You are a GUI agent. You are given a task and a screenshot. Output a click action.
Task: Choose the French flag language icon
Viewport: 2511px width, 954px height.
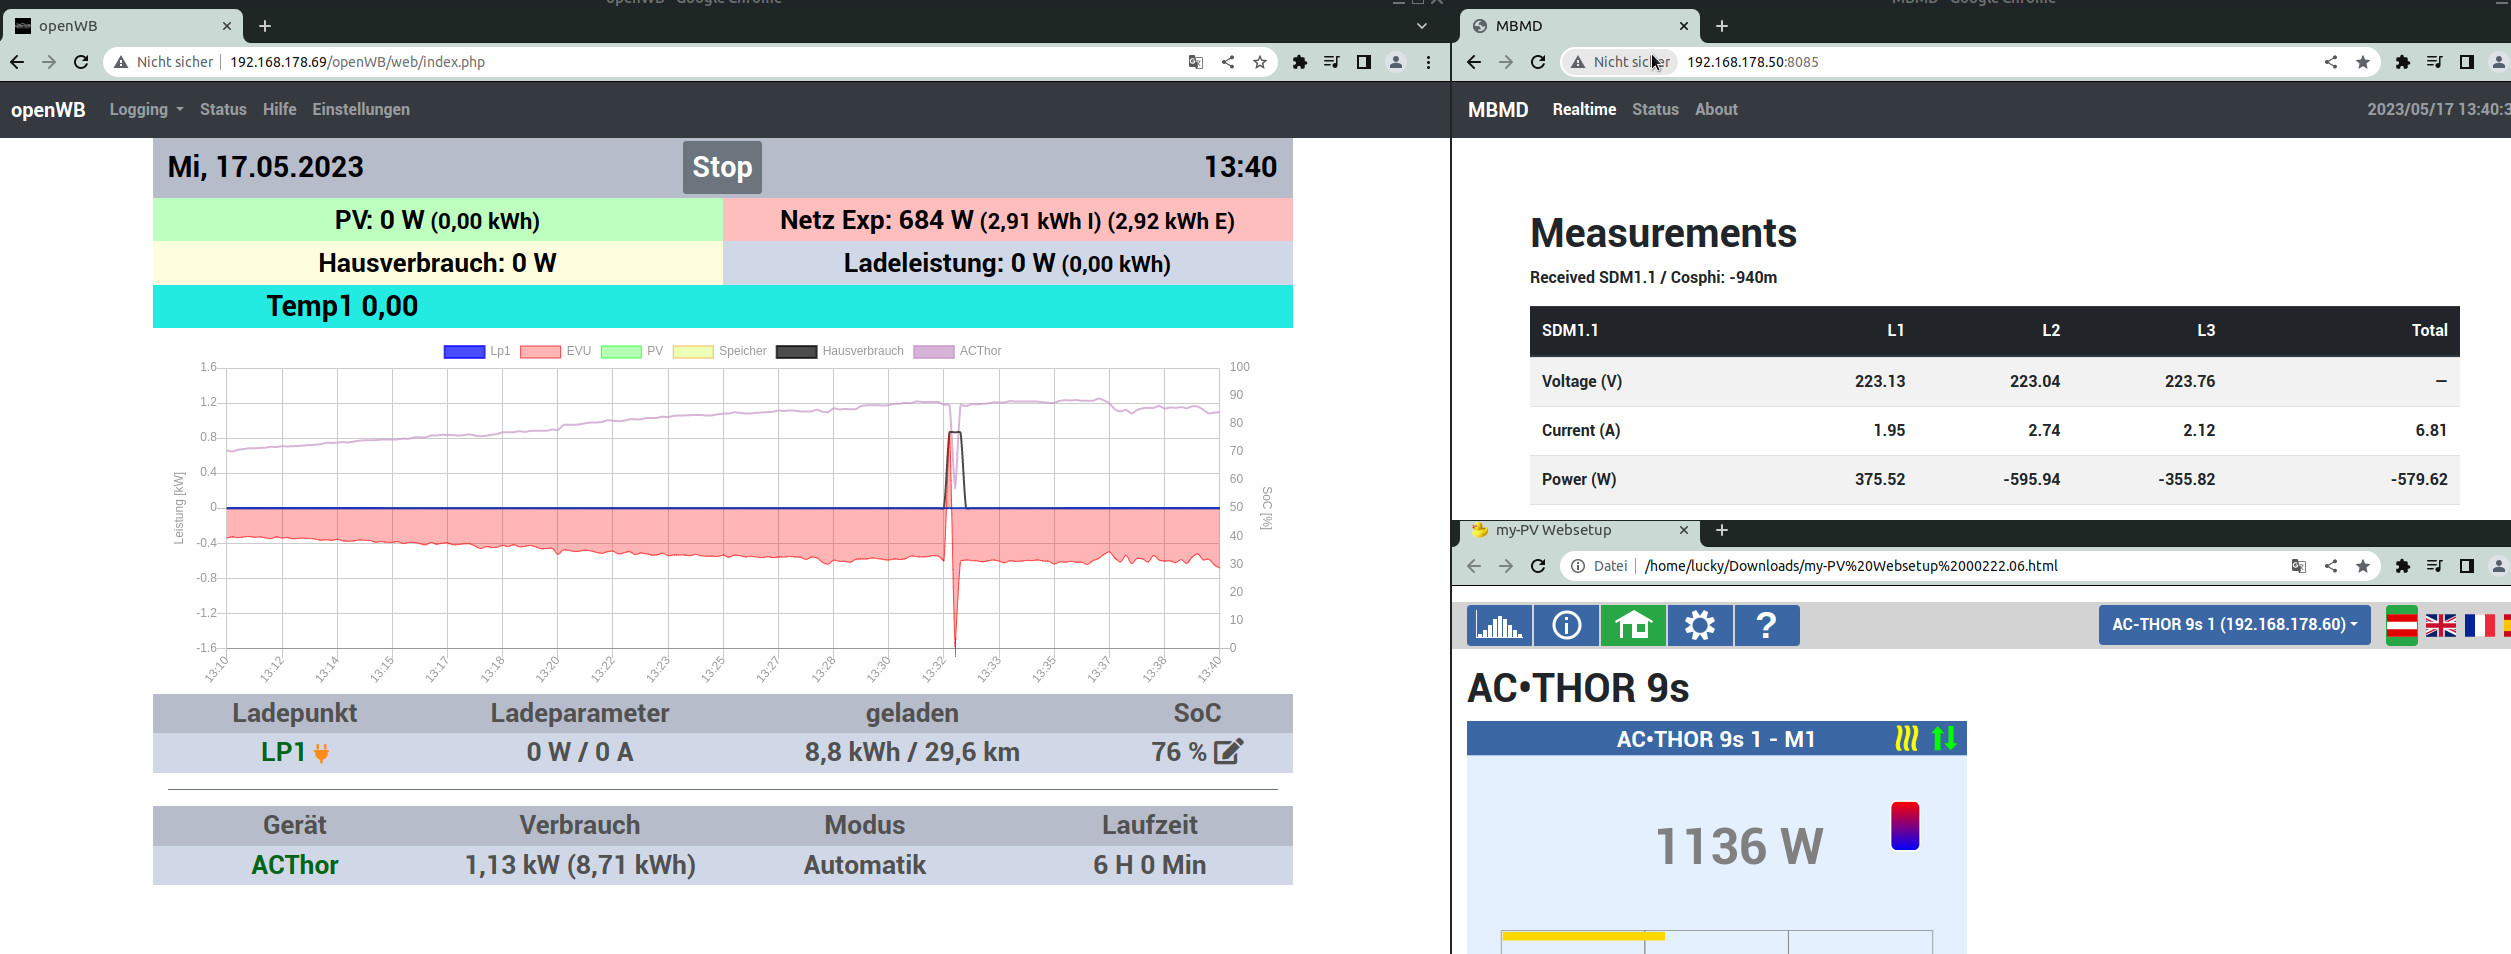(x=2479, y=626)
